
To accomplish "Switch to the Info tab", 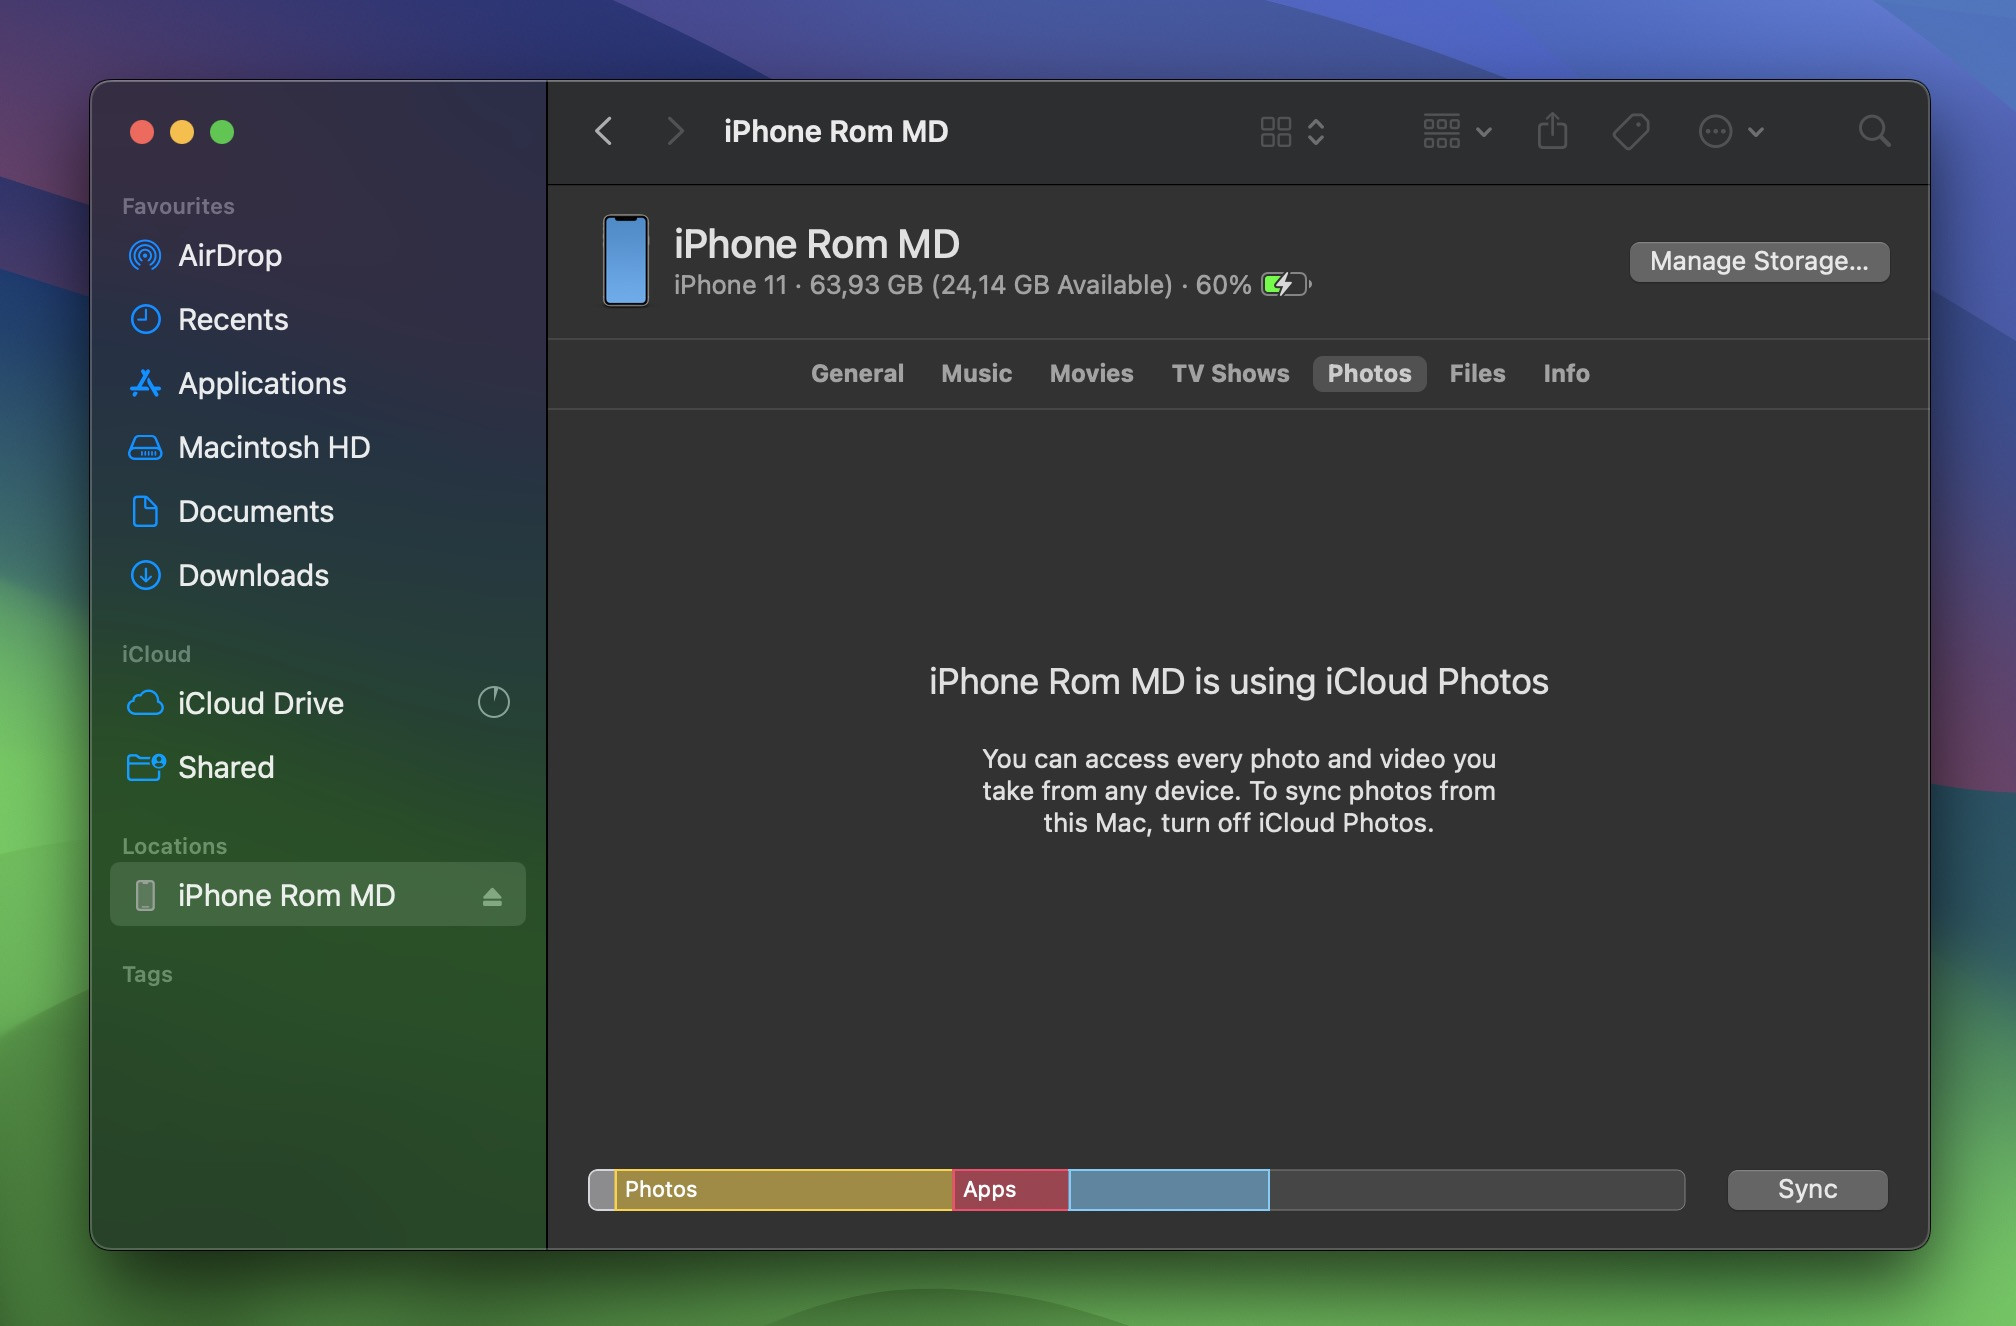I will click(1566, 373).
